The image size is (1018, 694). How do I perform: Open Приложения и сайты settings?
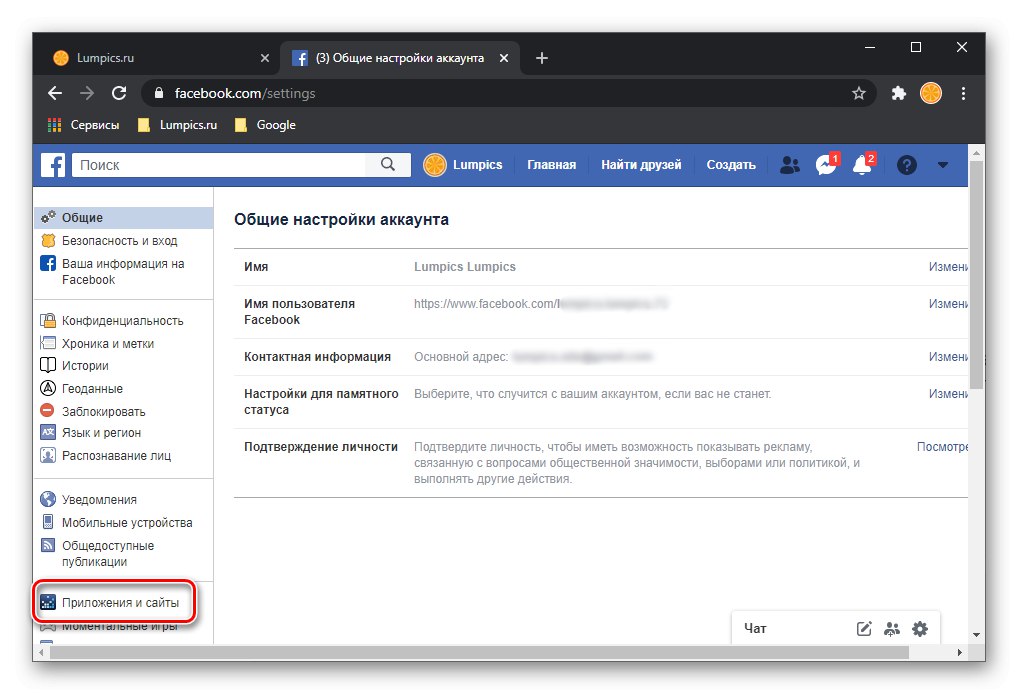point(123,602)
